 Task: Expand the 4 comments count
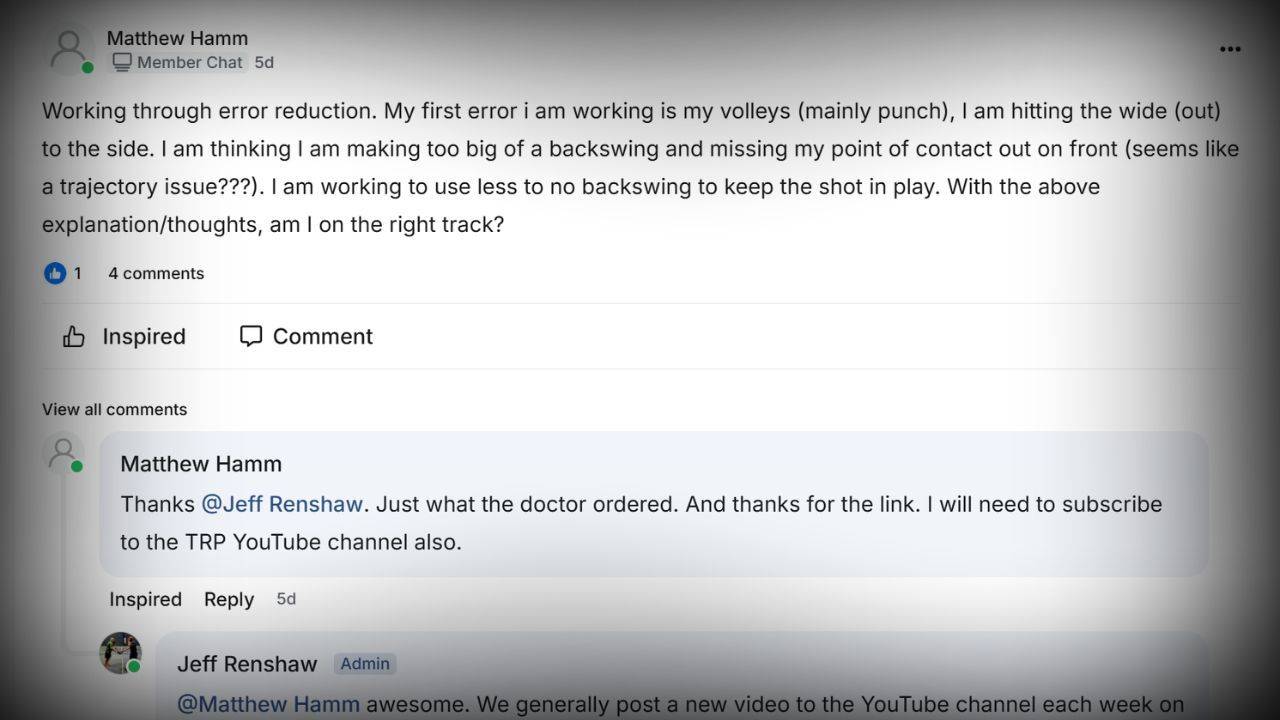tap(156, 273)
